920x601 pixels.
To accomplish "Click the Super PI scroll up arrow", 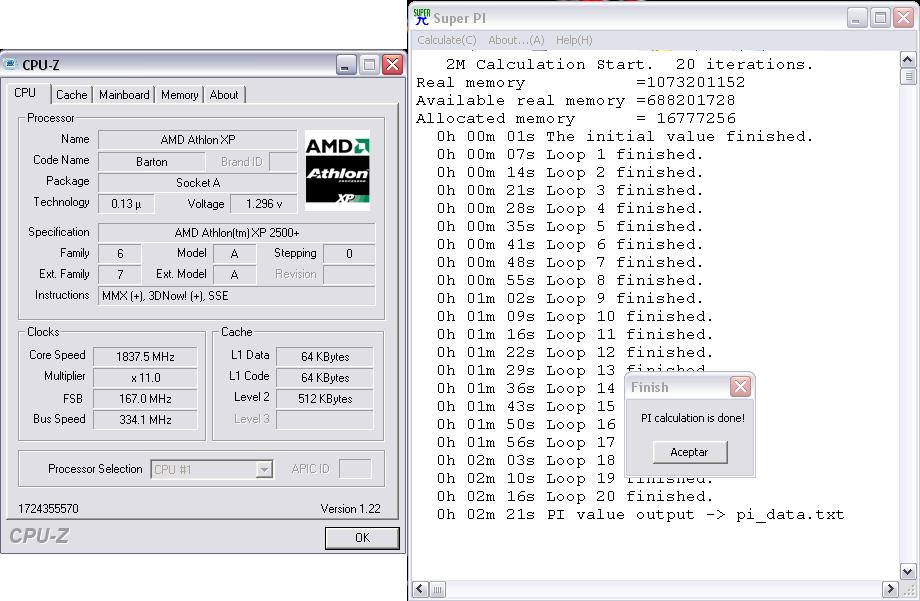I will tap(907, 59).
